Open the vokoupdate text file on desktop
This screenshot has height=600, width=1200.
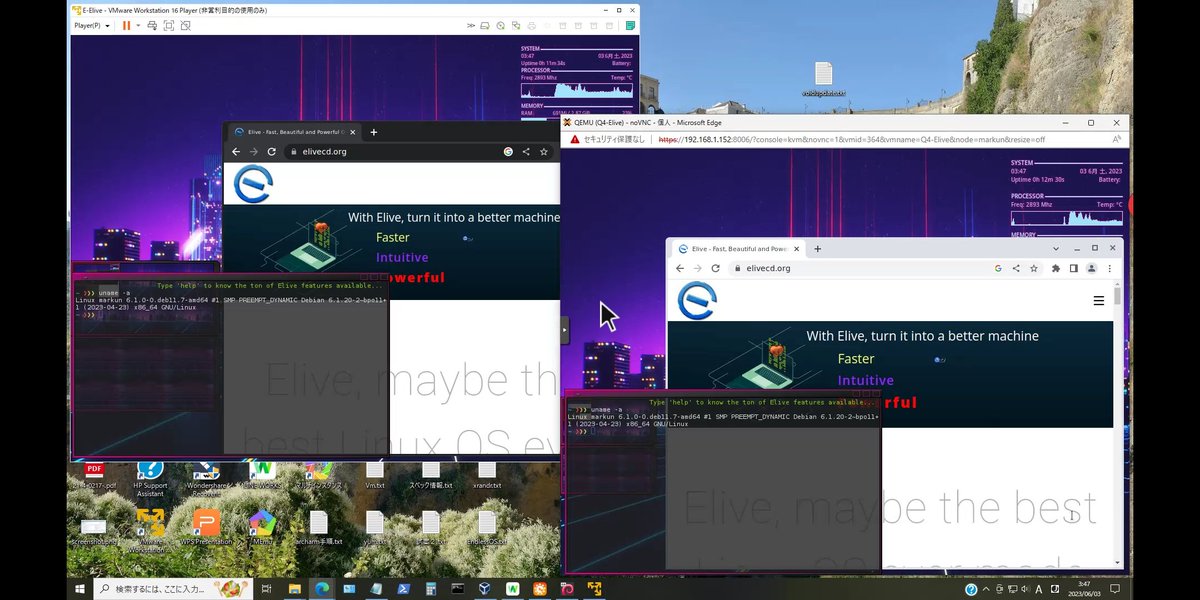point(823,80)
